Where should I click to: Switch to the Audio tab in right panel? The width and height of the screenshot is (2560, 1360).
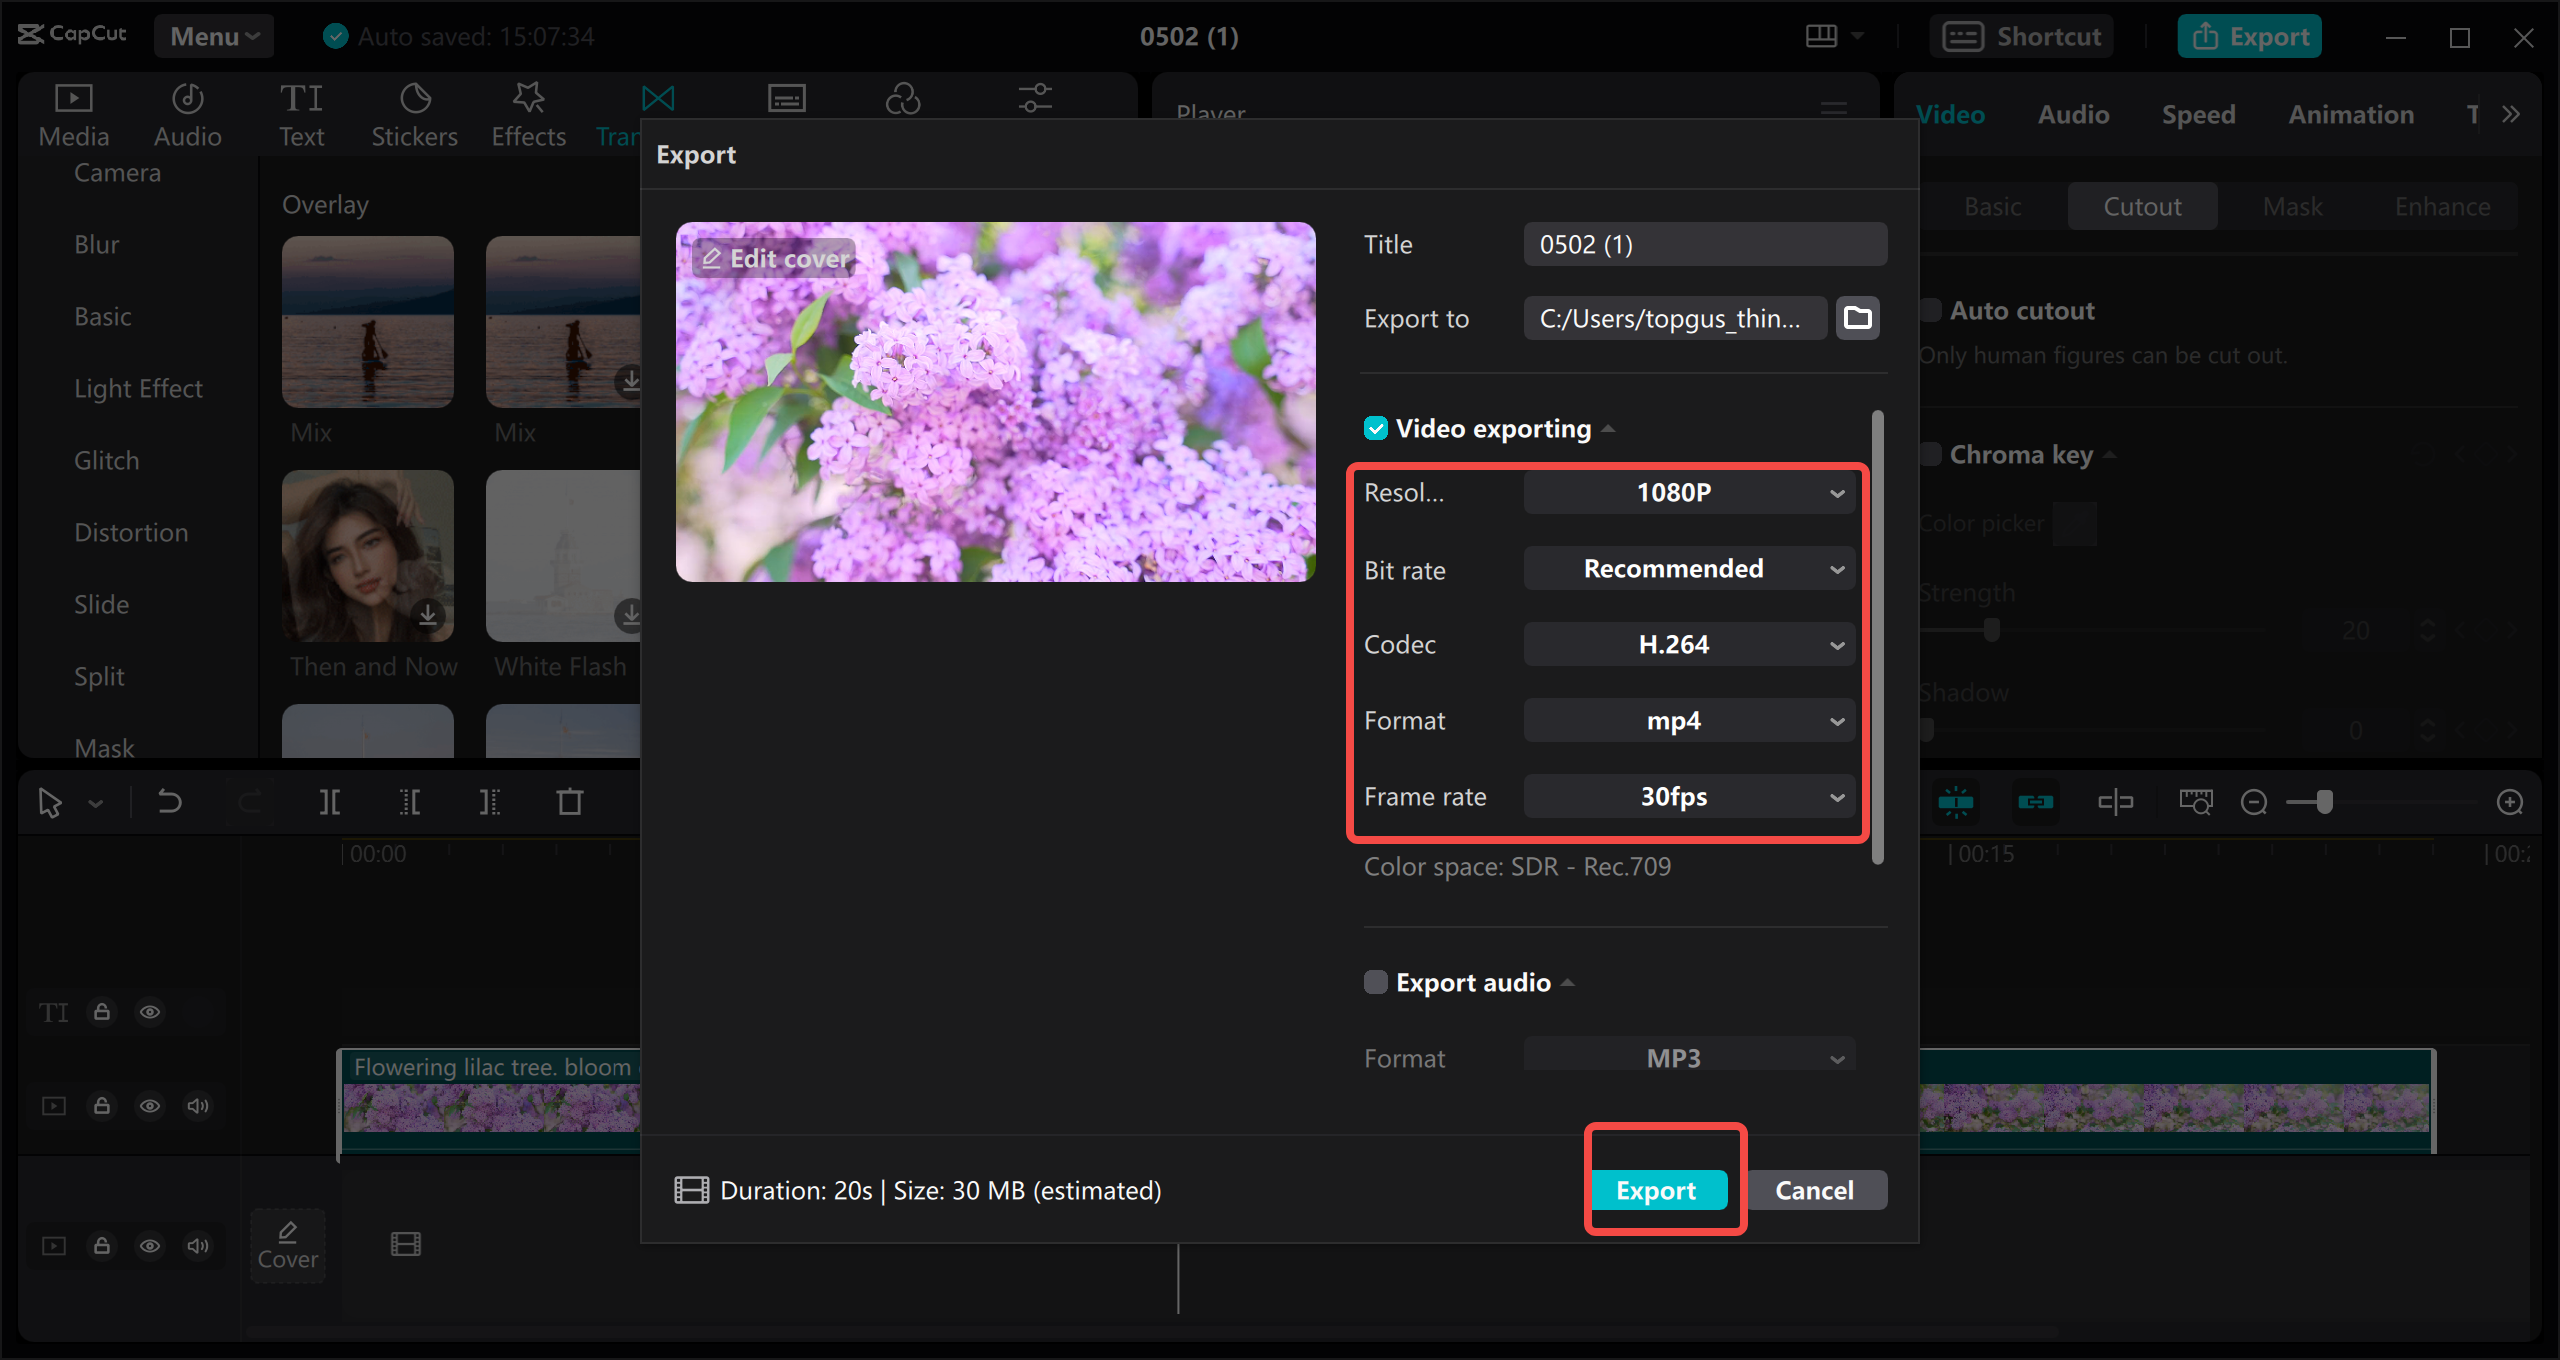click(2073, 114)
